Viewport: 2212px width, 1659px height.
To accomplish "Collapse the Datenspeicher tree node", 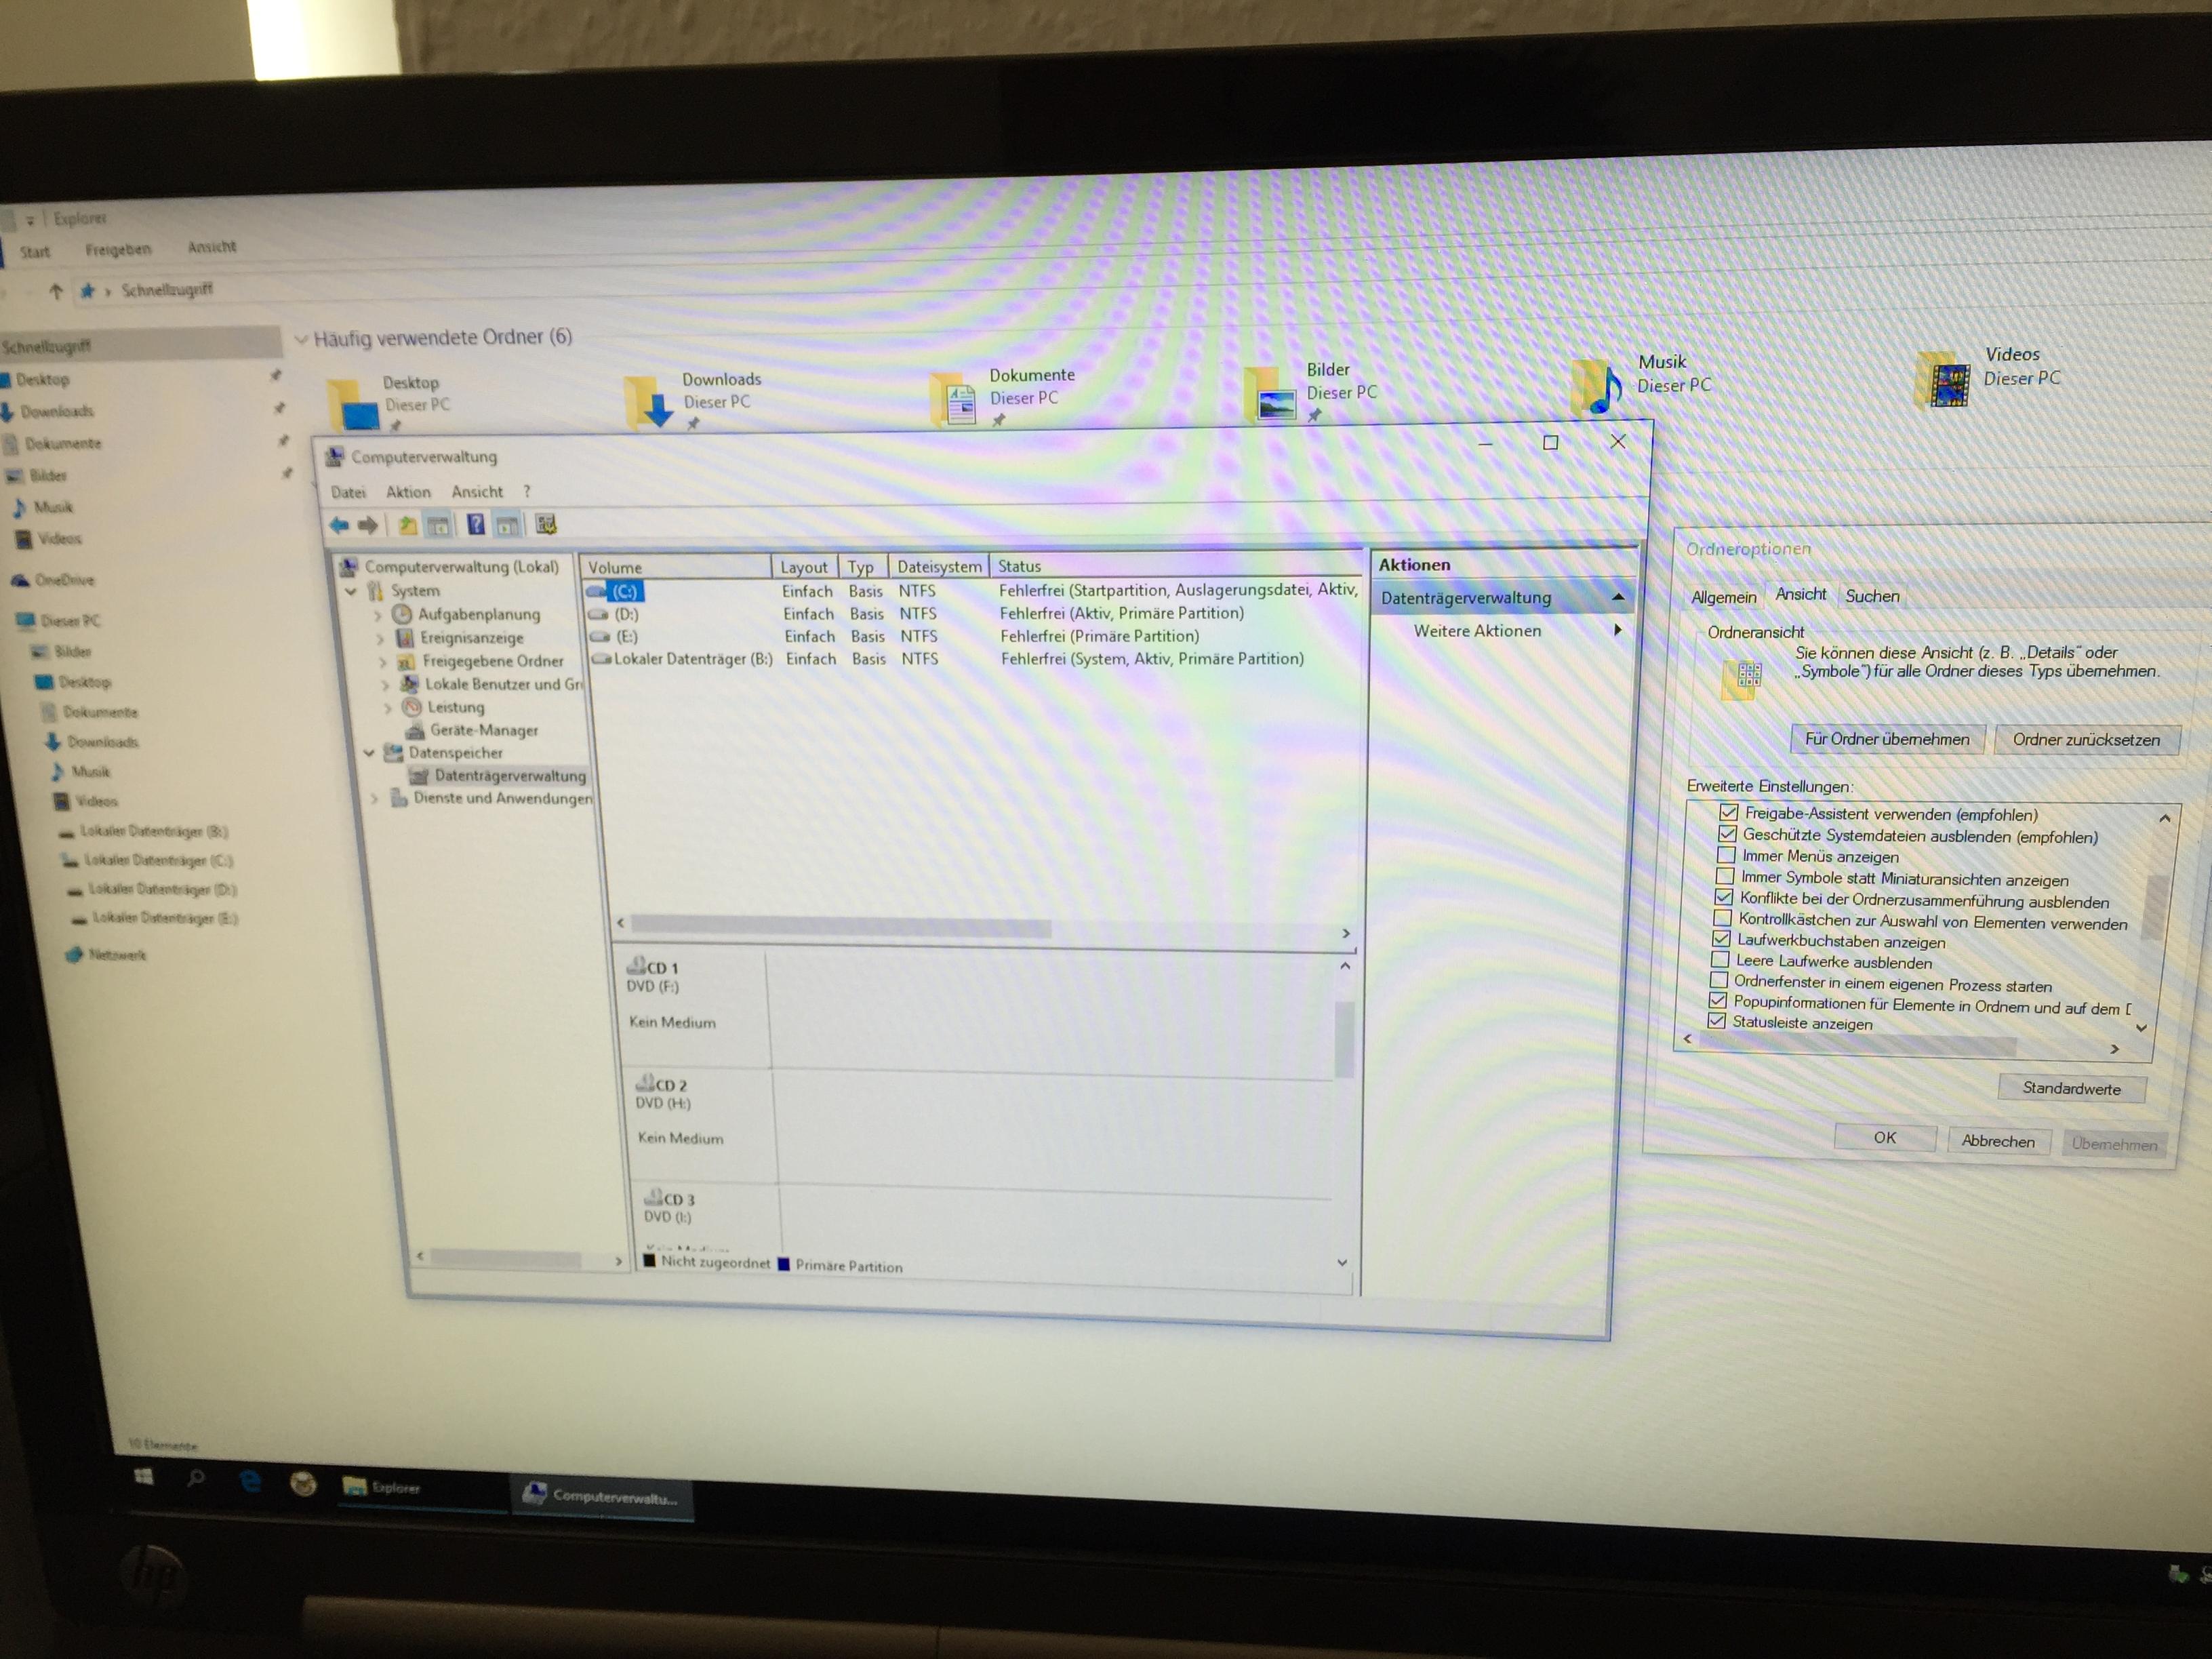I will click(369, 753).
